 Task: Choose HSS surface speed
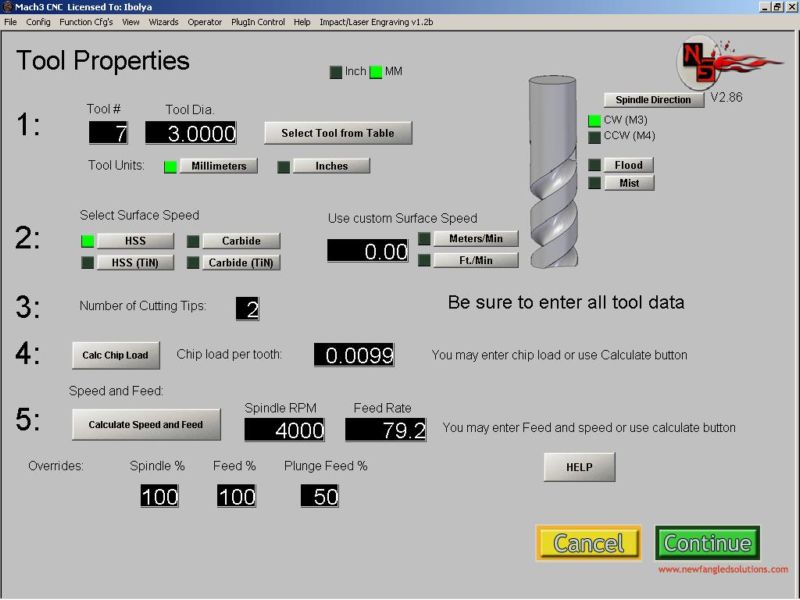[135, 241]
